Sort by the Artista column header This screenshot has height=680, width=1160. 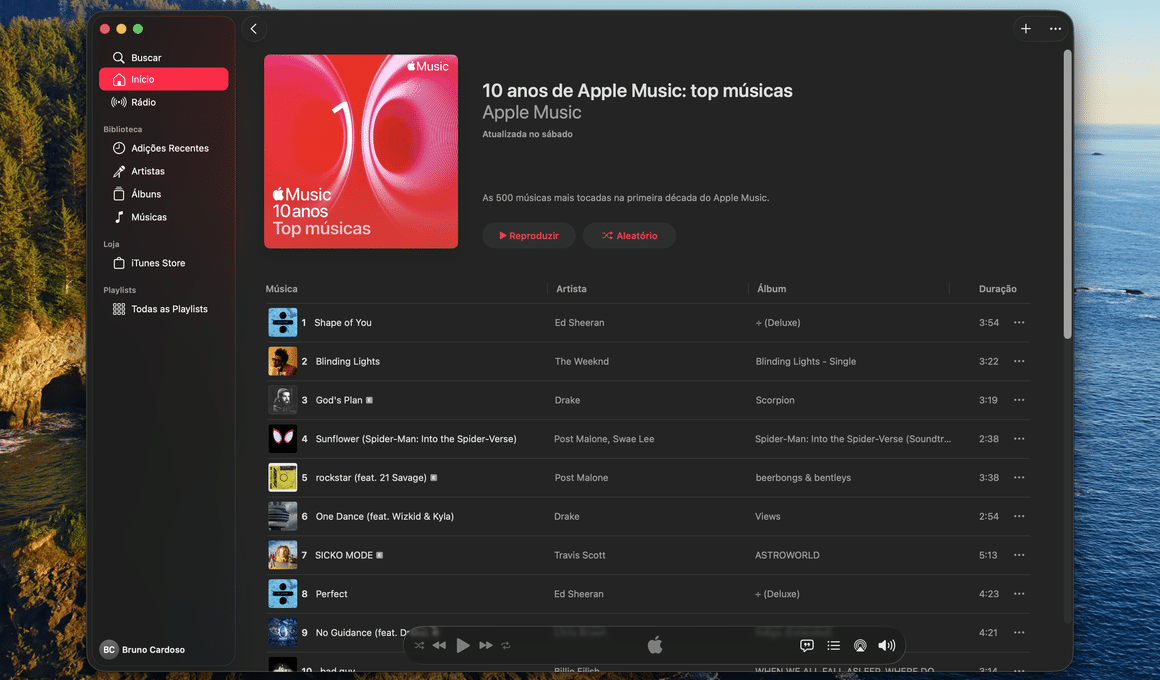(571, 289)
